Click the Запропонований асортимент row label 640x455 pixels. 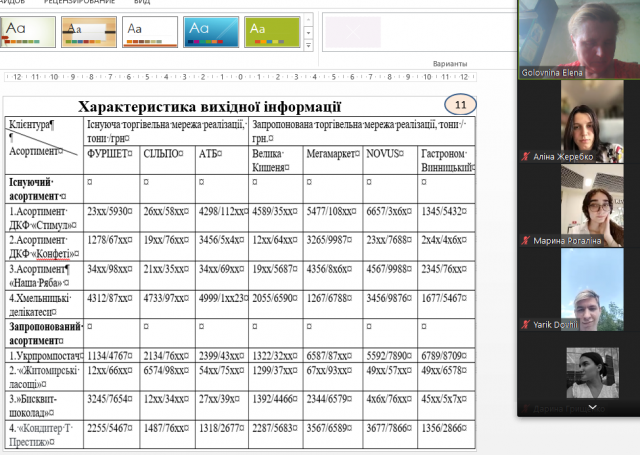click(x=44, y=333)
